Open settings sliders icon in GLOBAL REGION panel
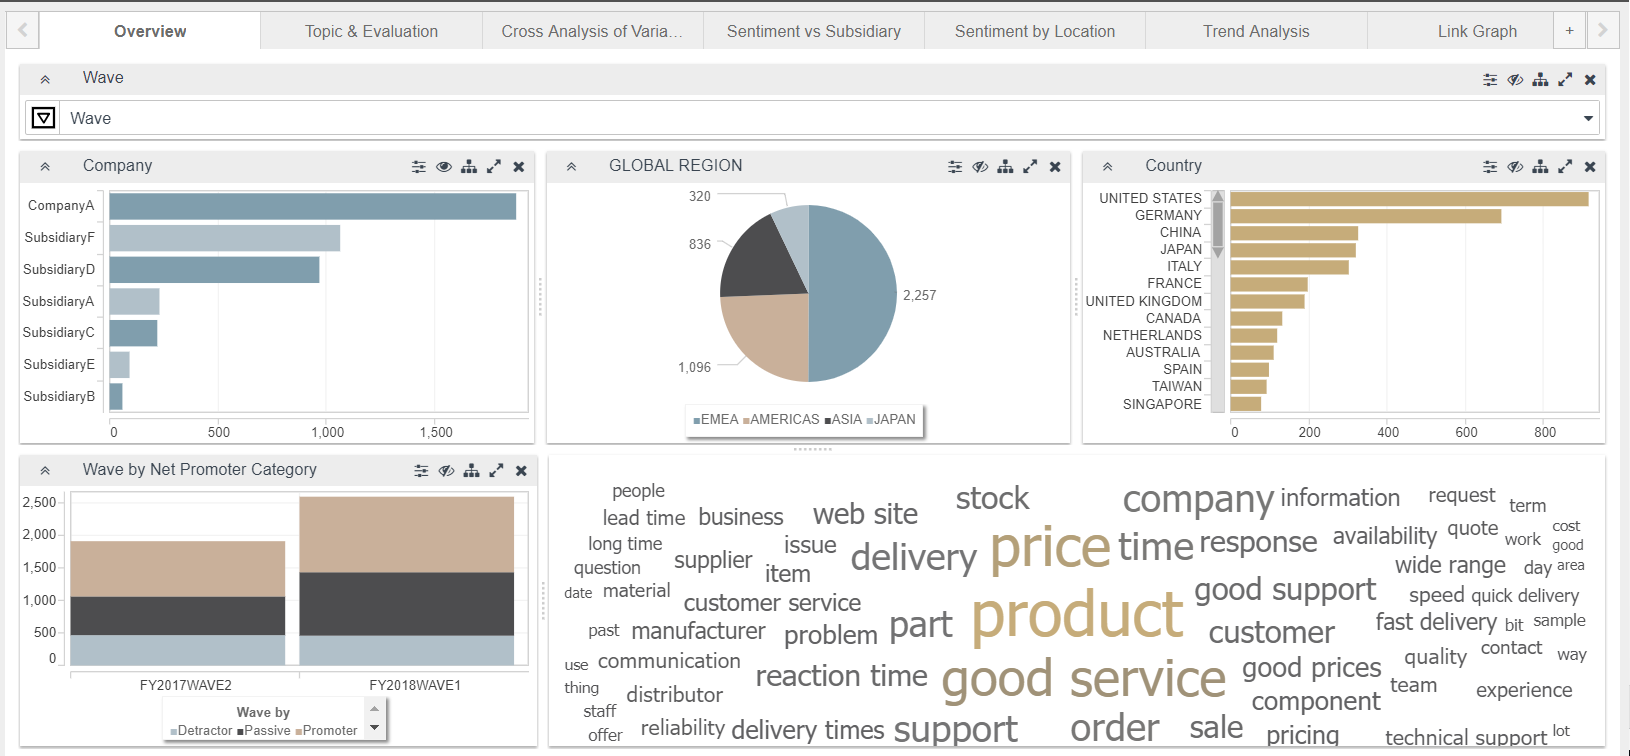The width and height of the screenshot is (1630, 756). coord(955,167)
